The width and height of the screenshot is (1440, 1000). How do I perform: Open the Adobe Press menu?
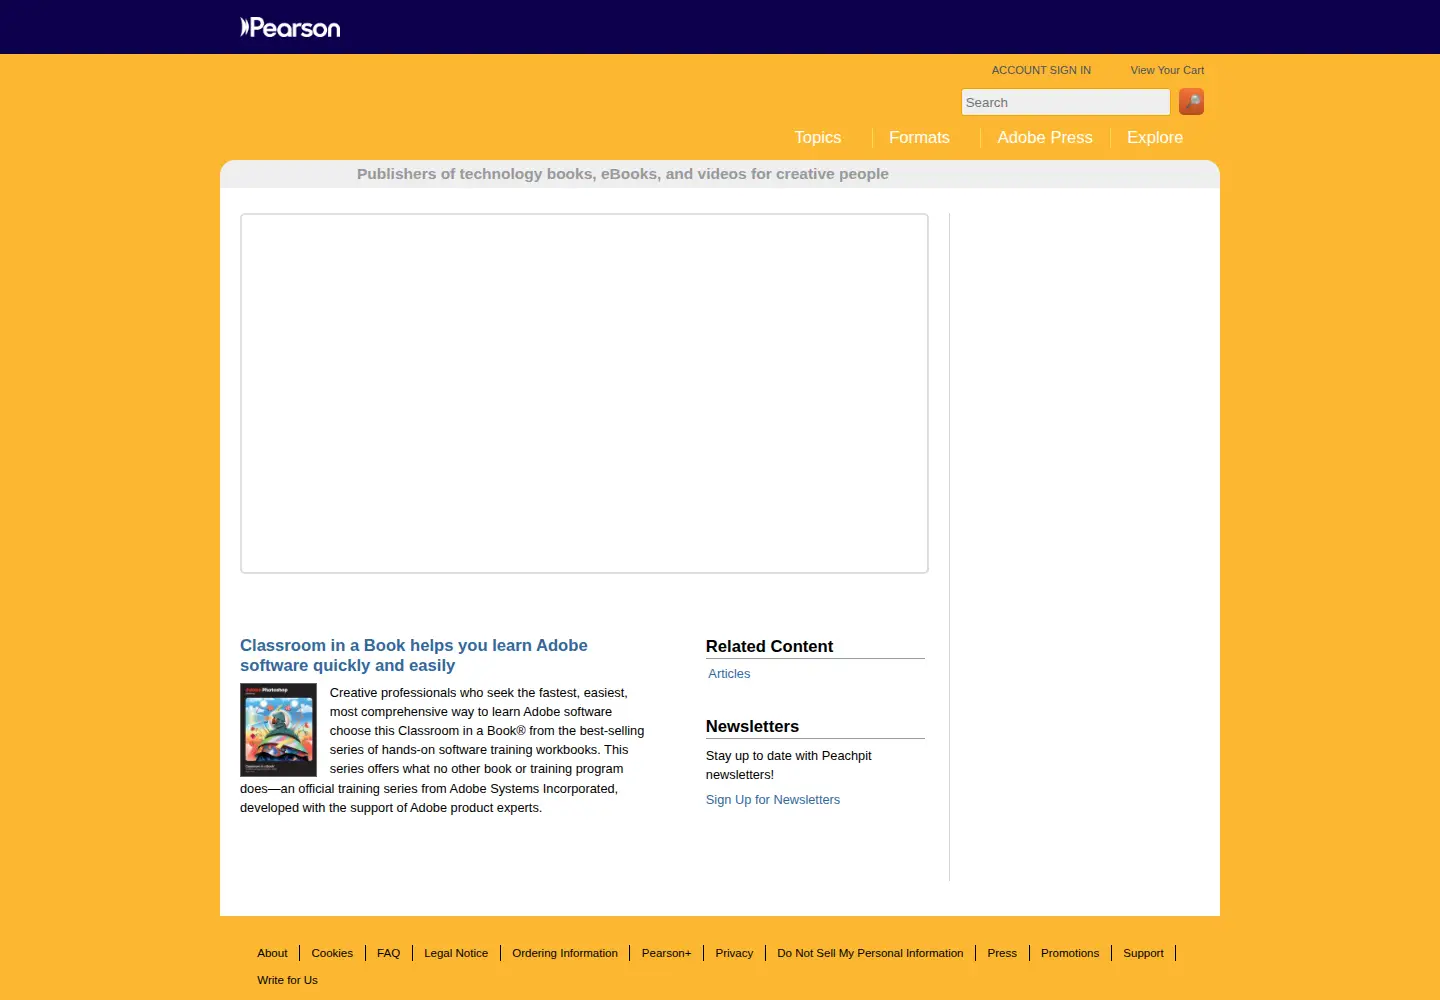1045,138
